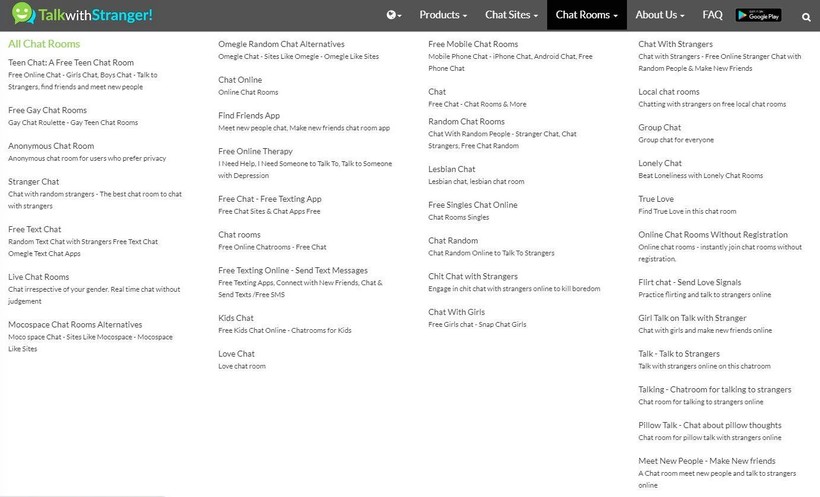Go to Chat Online

(x=240, y=80)
